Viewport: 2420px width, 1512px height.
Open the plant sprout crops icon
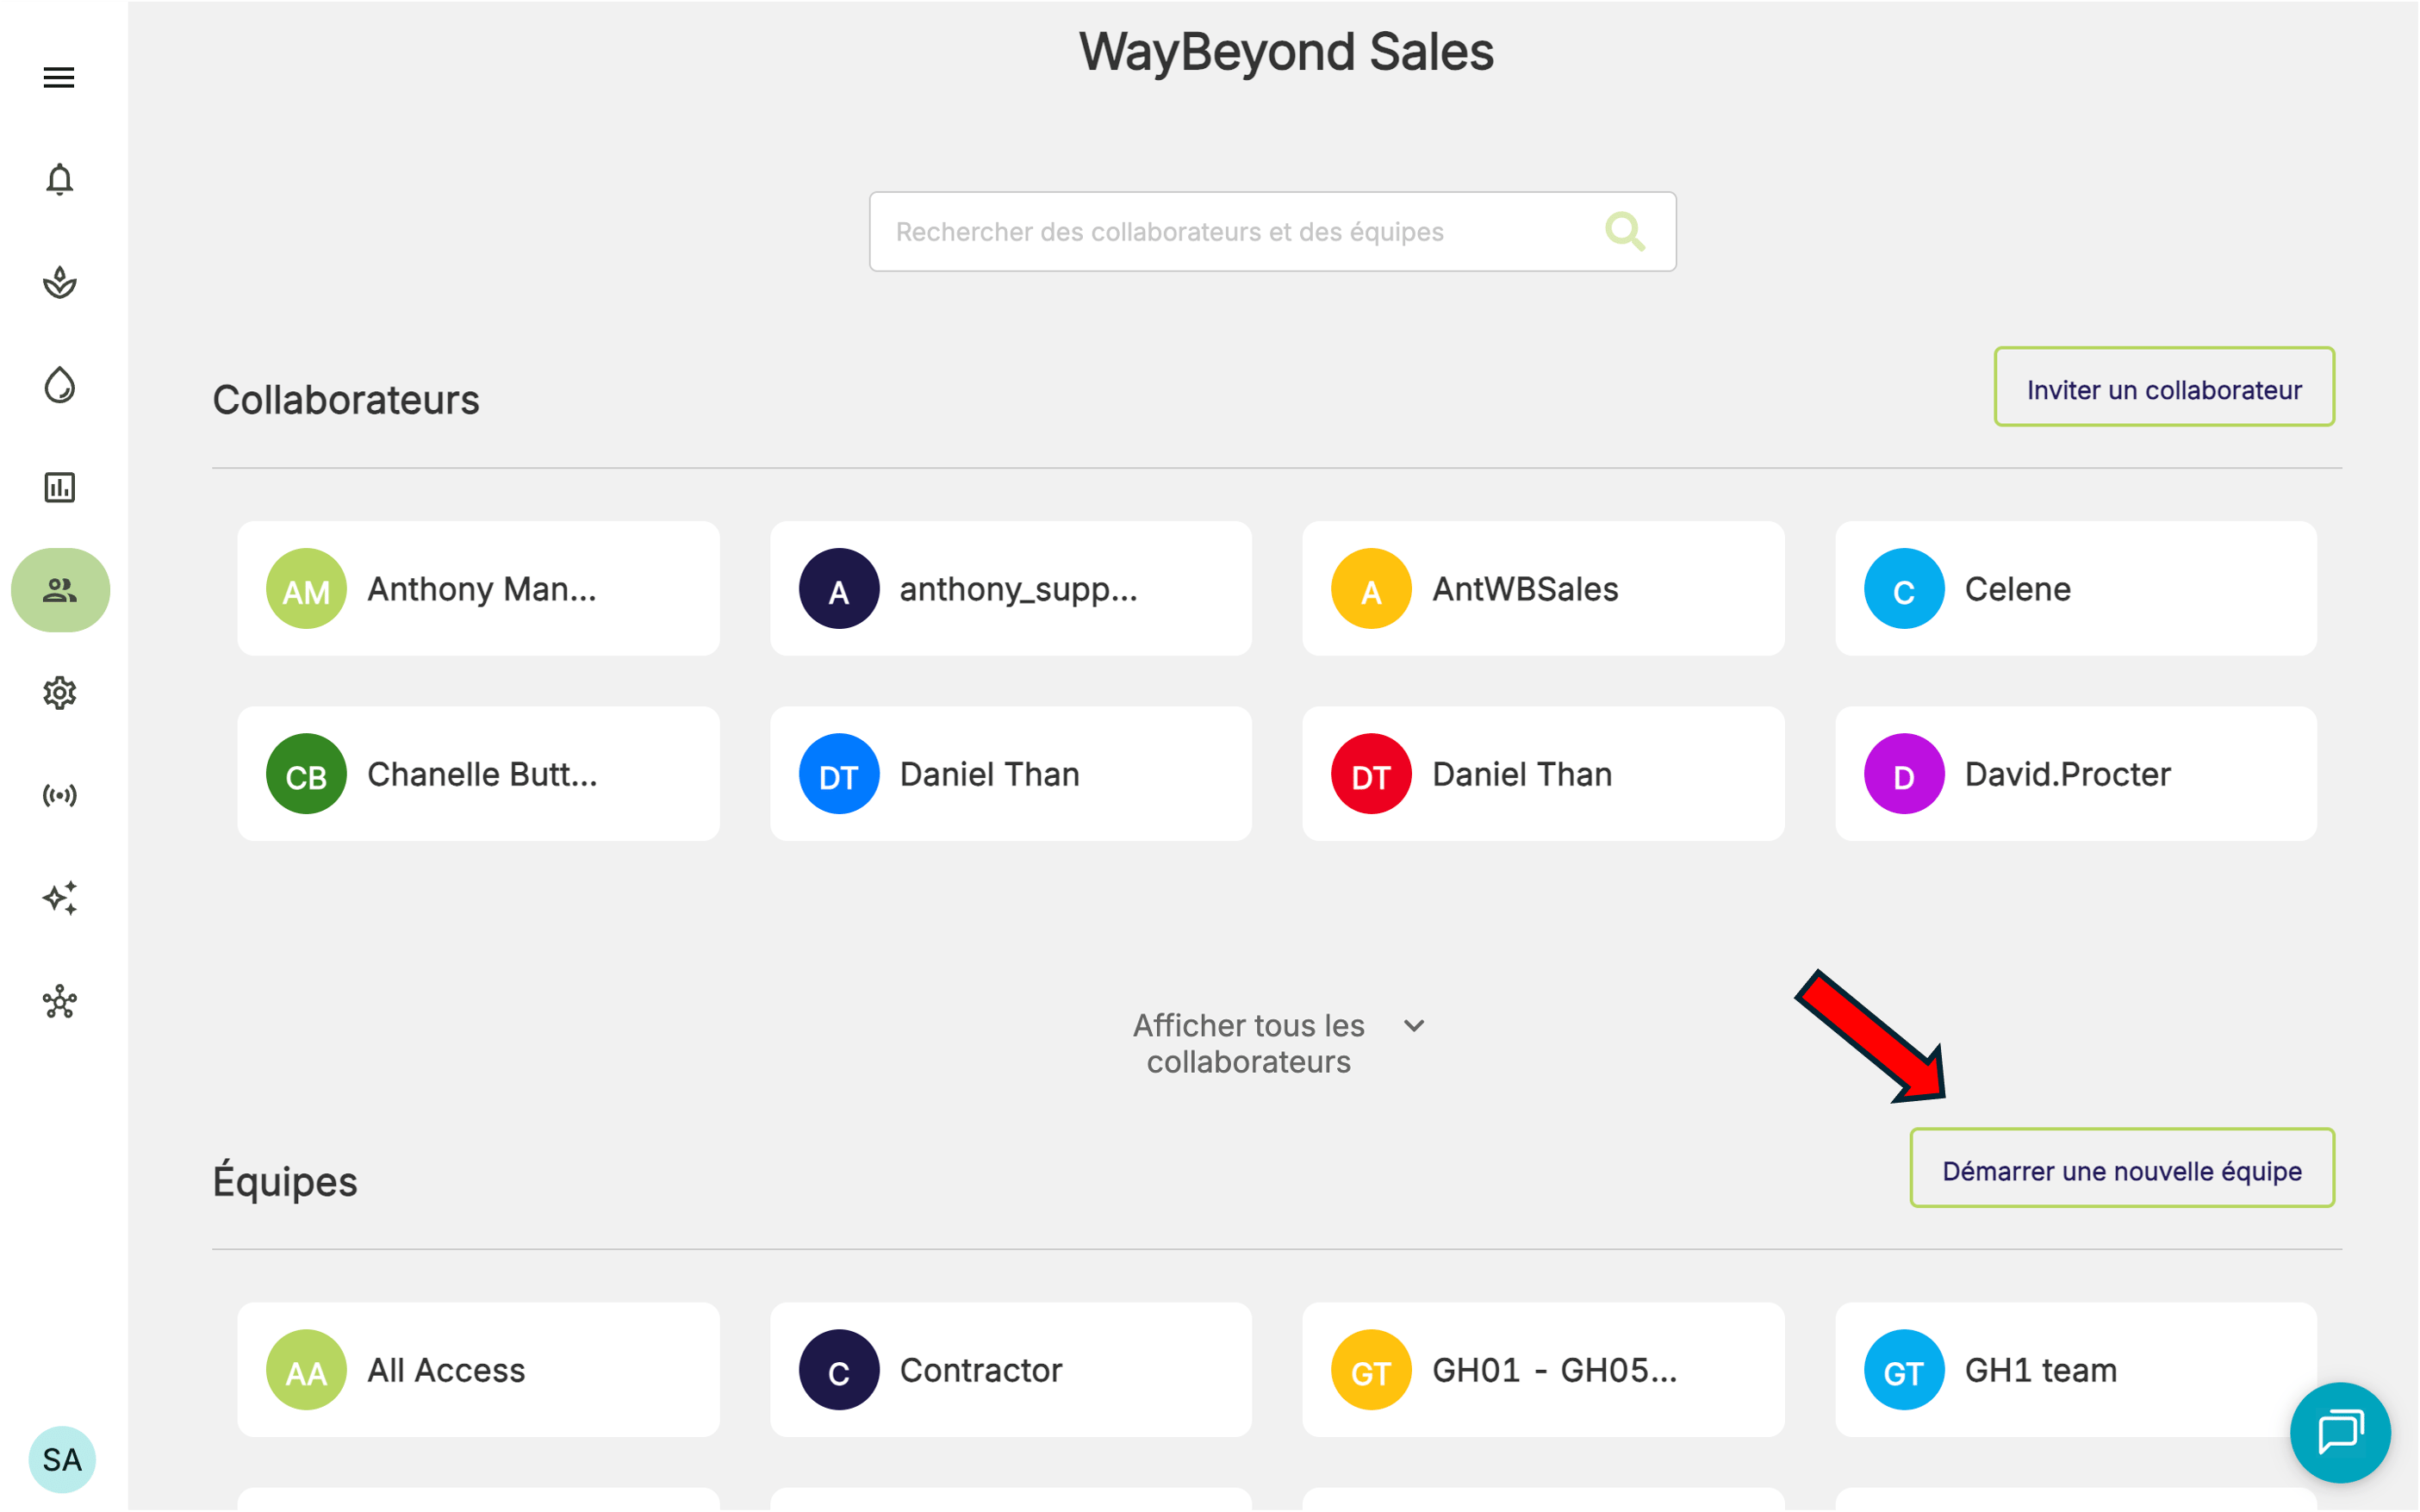coord(59,283)
